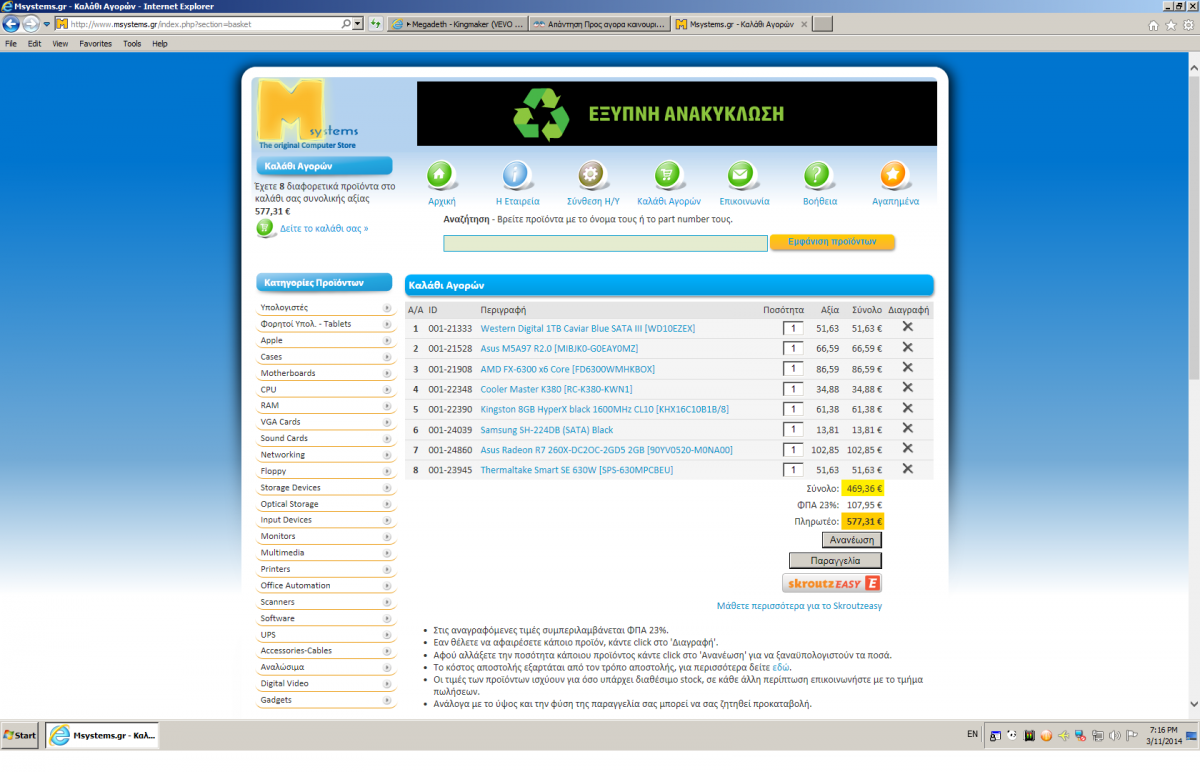The image size is (1200, 772).
Task: Click the refresh icon next to address bar
Action: [375, 23]
